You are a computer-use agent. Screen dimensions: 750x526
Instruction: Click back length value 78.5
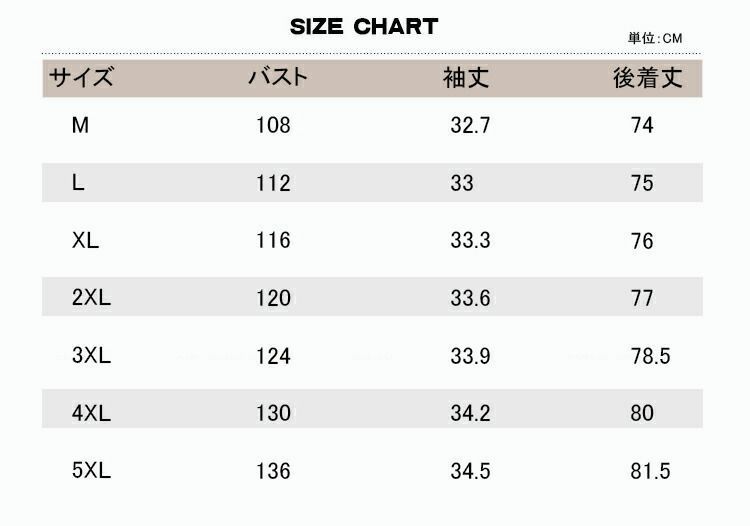[x=651, y=356]
